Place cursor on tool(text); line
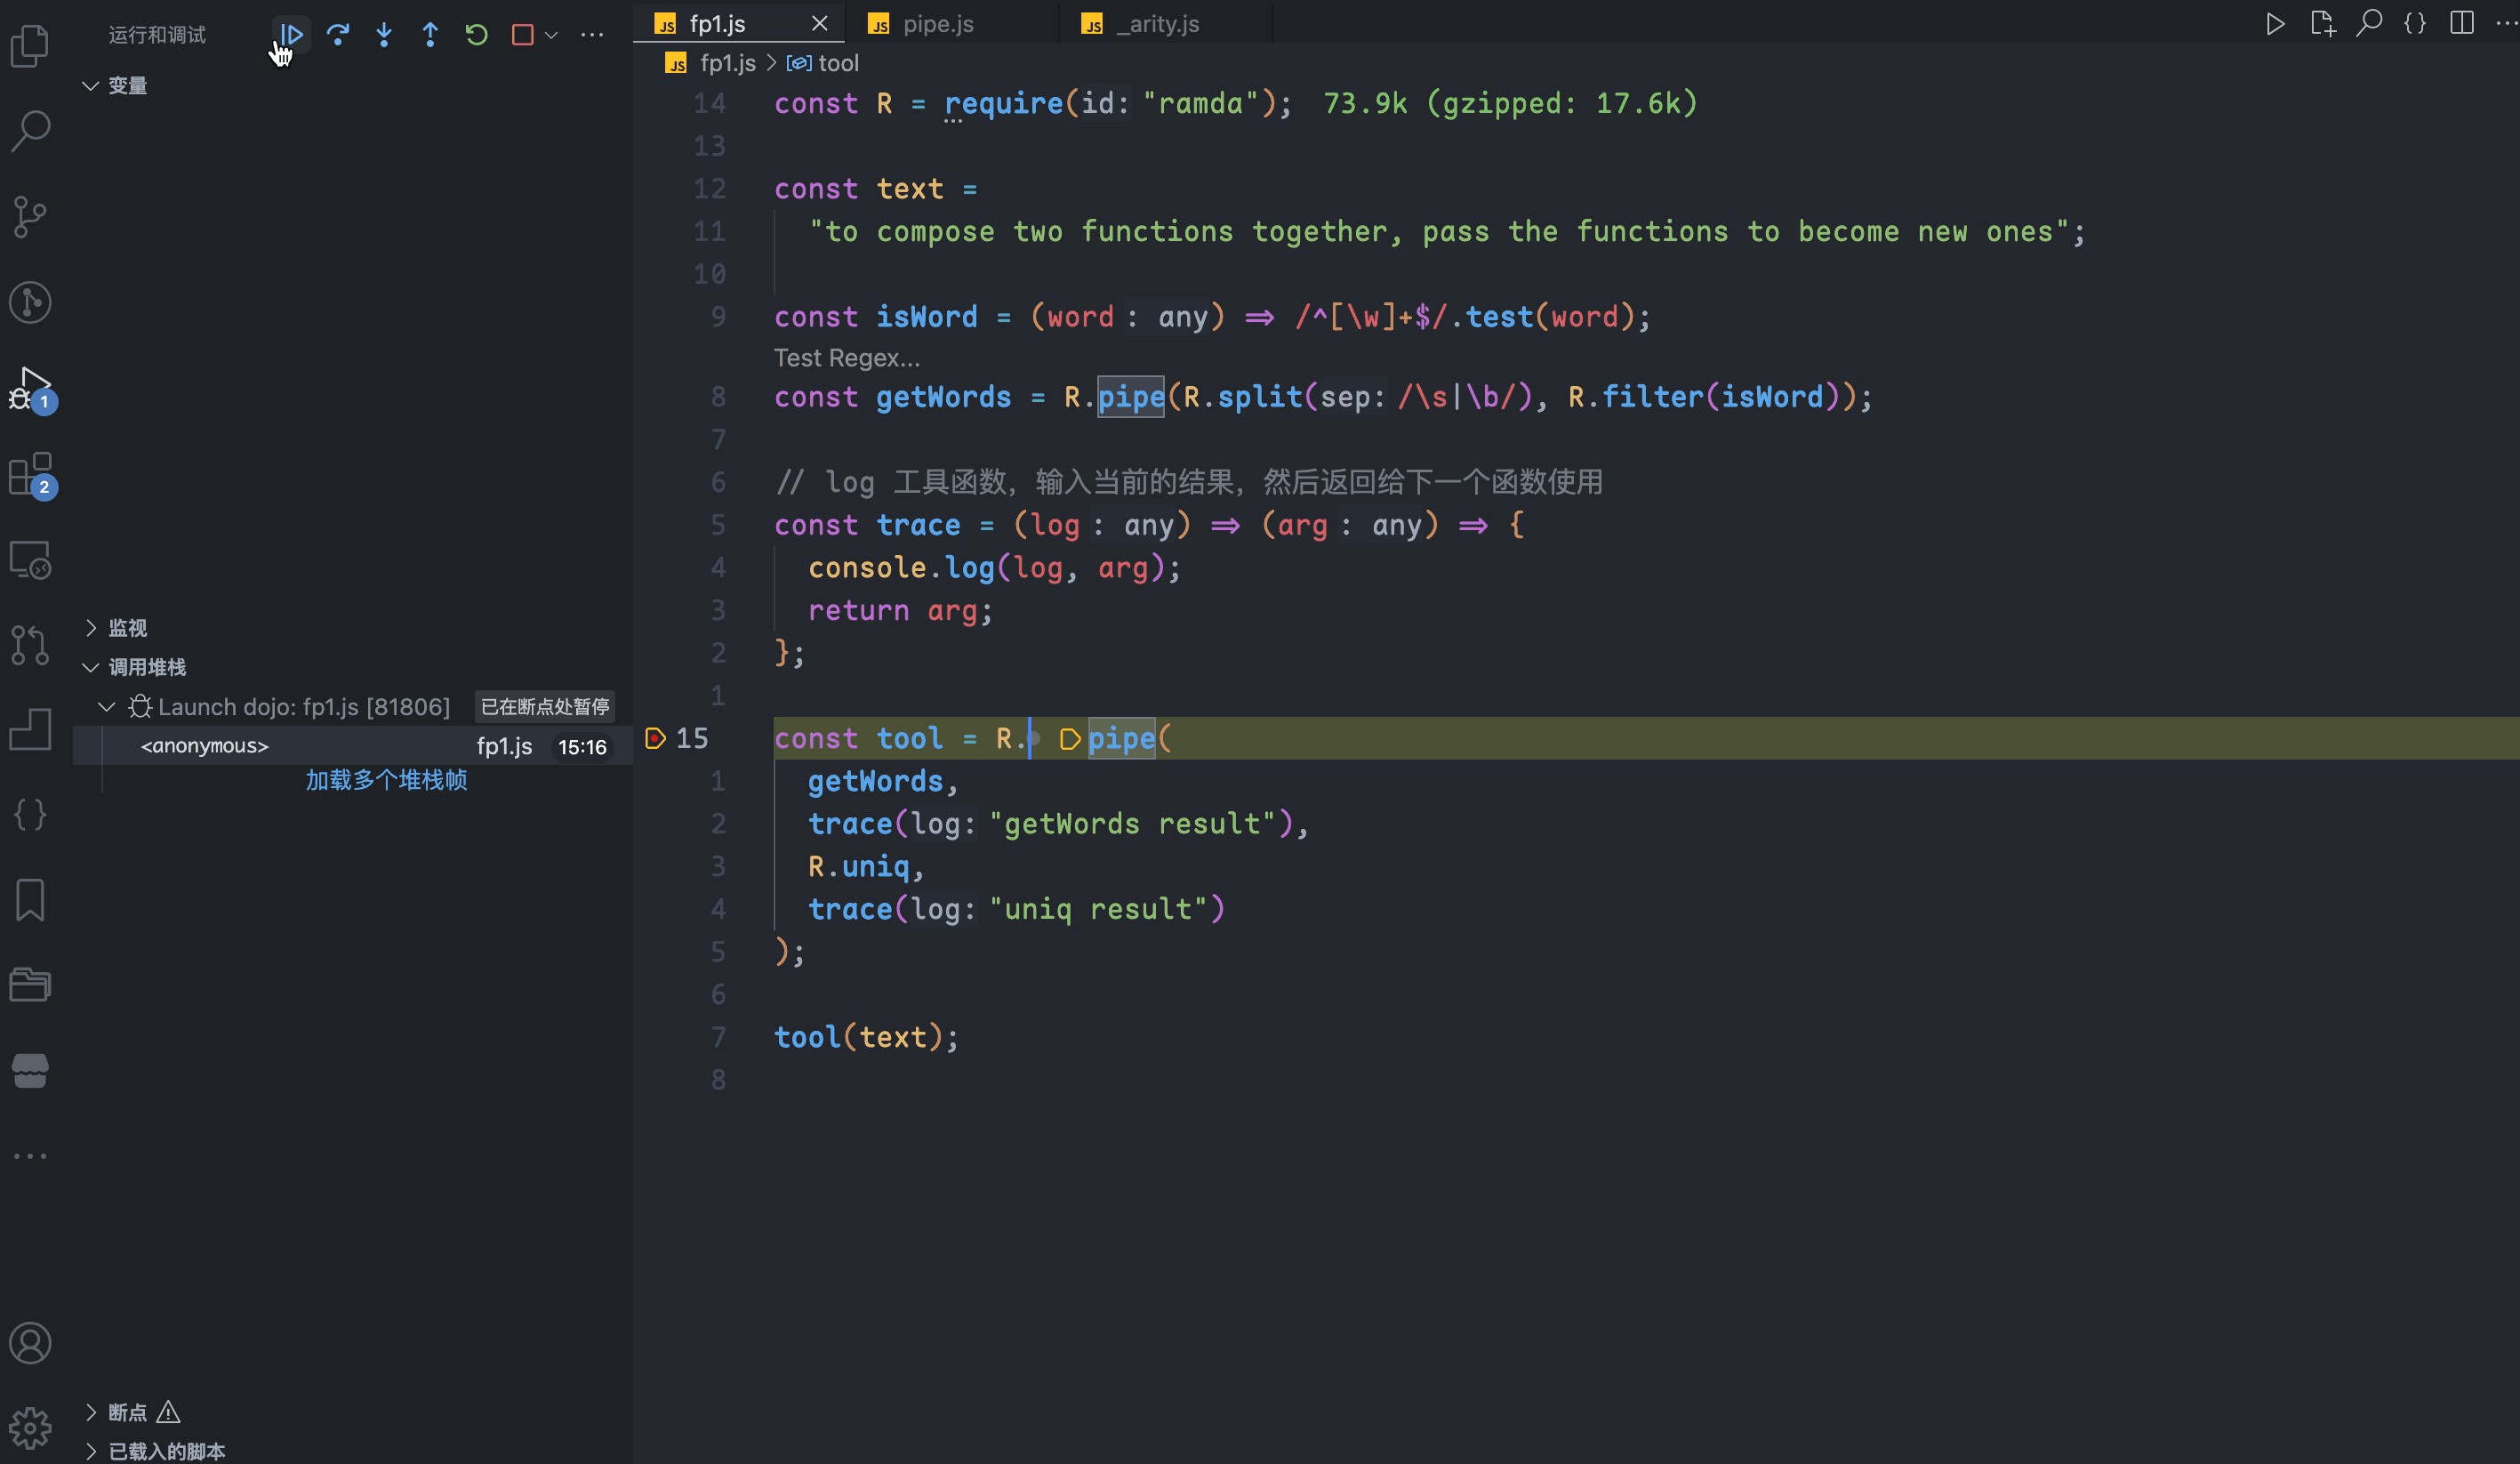 pyautogui.click(x=866, y=1037)
